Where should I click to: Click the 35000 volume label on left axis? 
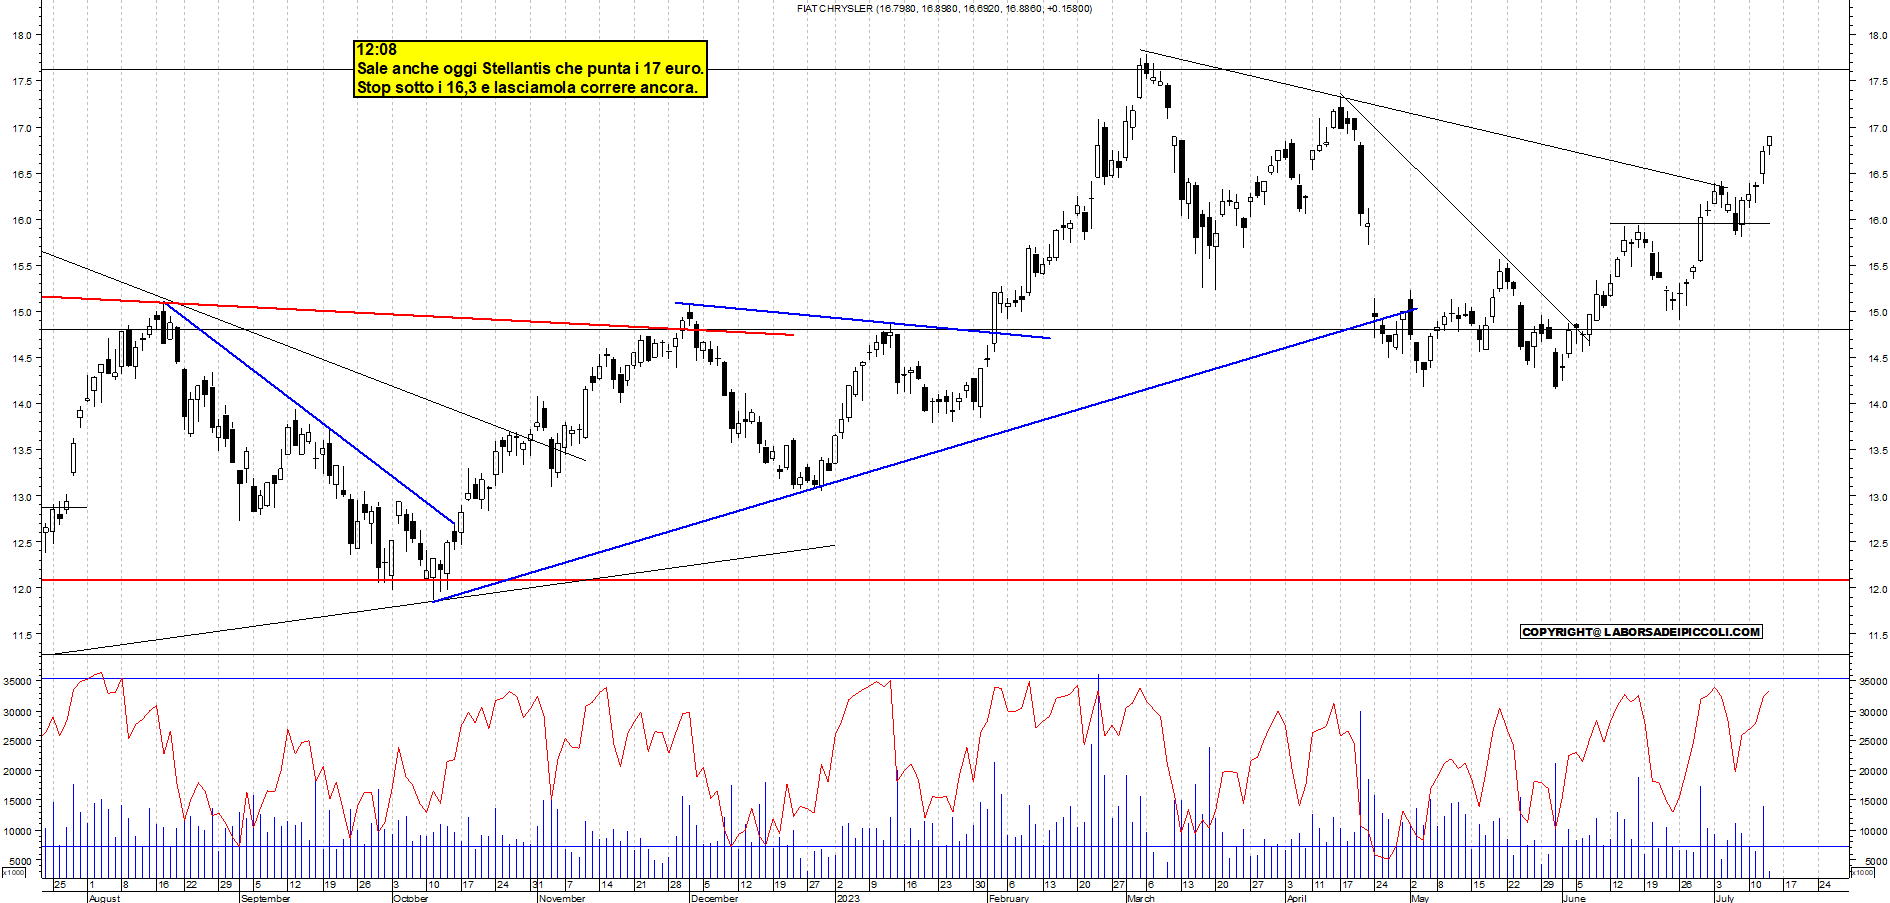pyautogui.click(x=17, y=681)
